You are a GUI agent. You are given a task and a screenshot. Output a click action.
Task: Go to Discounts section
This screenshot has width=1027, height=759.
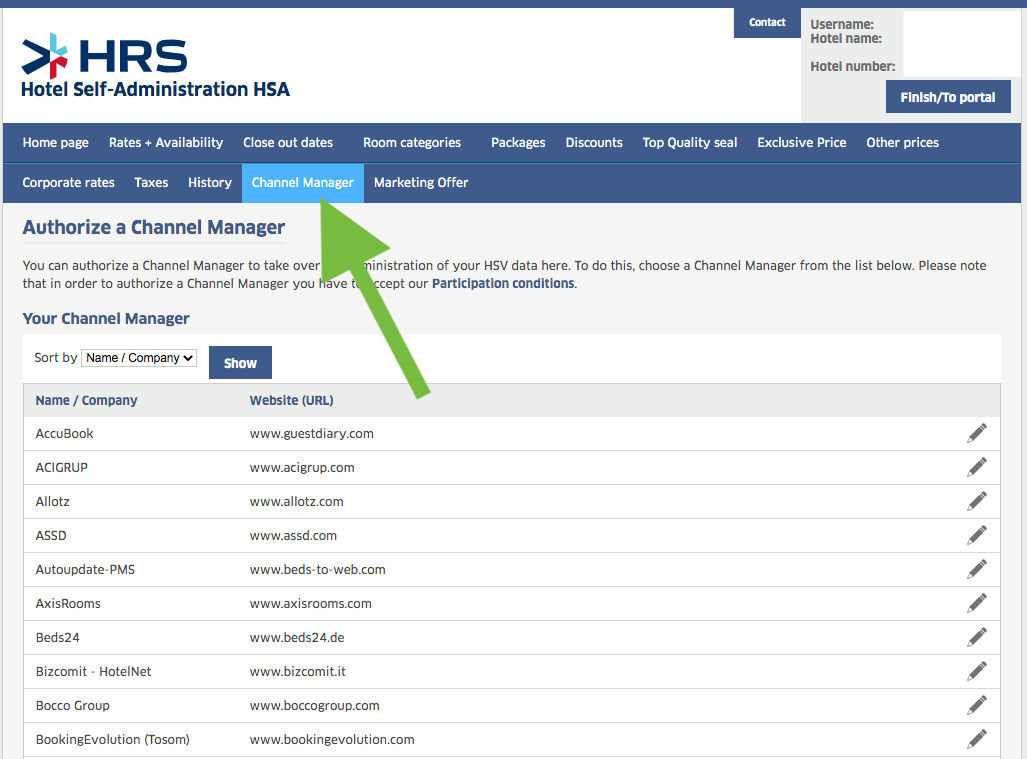pos(594,143)
